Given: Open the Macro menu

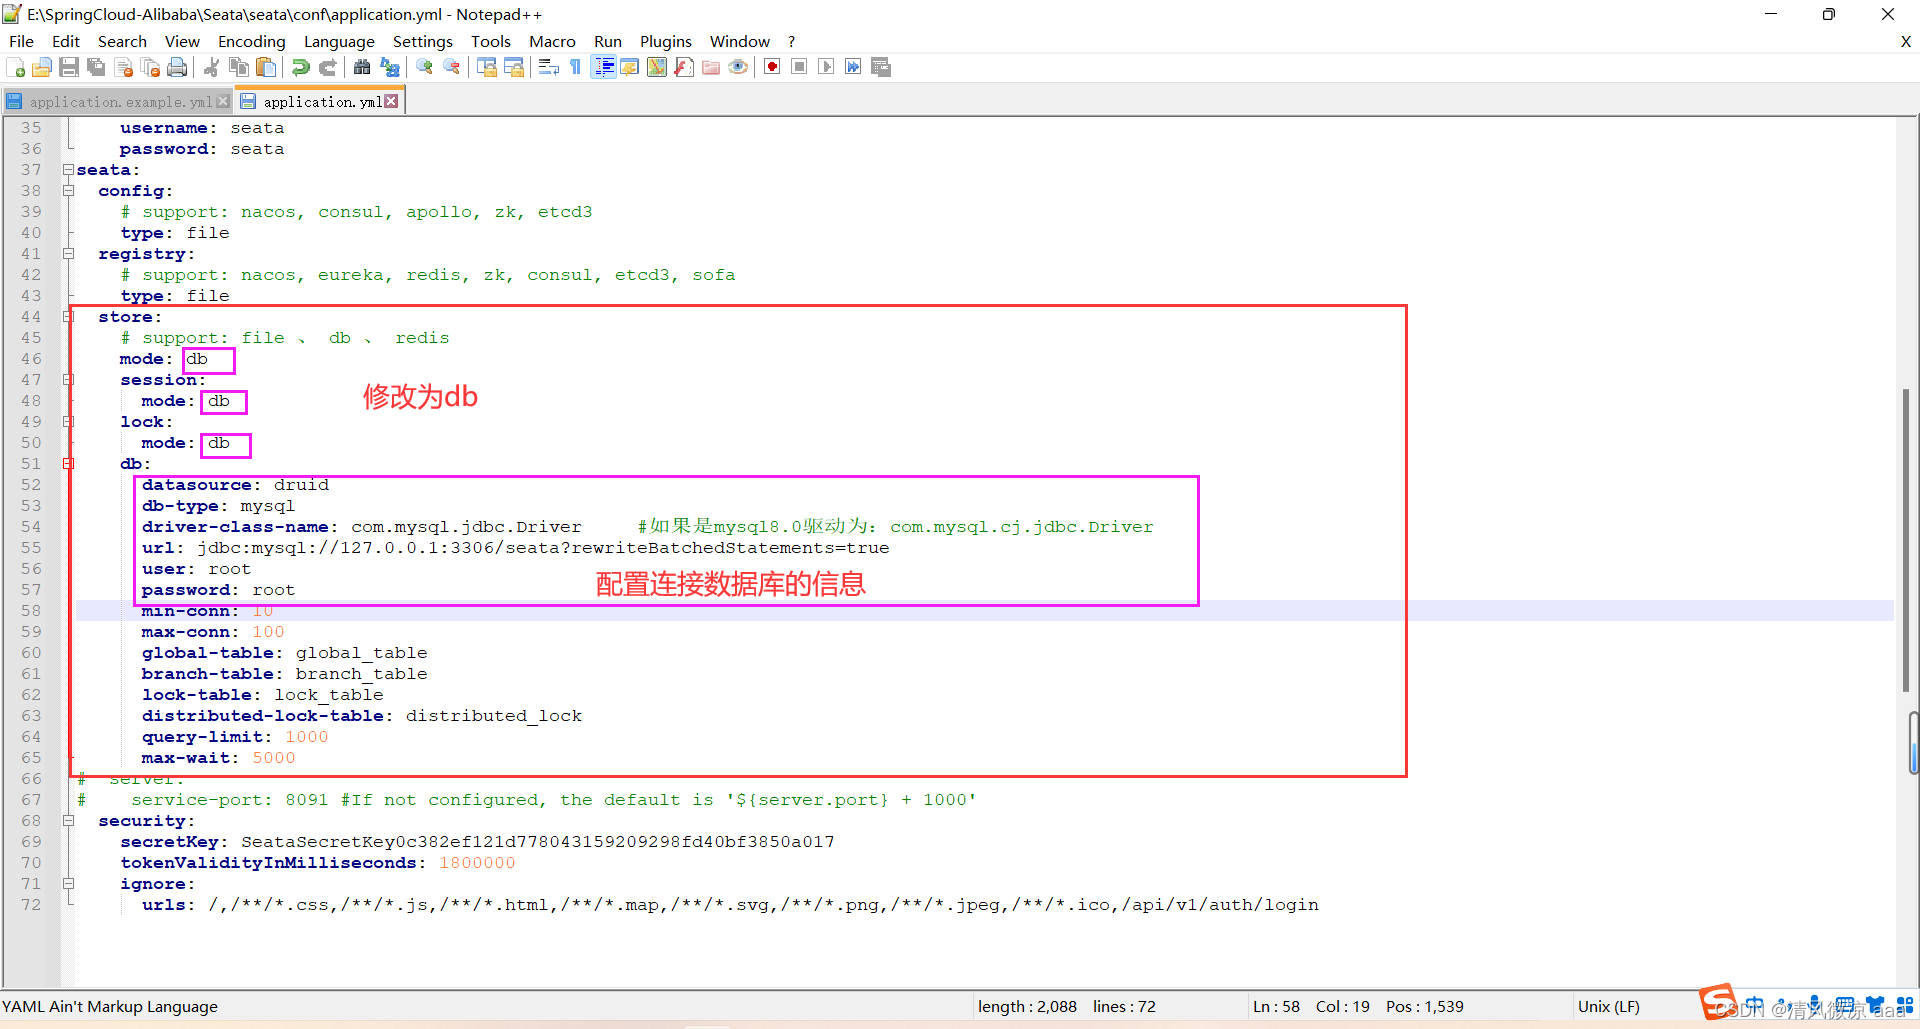Looking at the screenshot, I should [552, 41].
